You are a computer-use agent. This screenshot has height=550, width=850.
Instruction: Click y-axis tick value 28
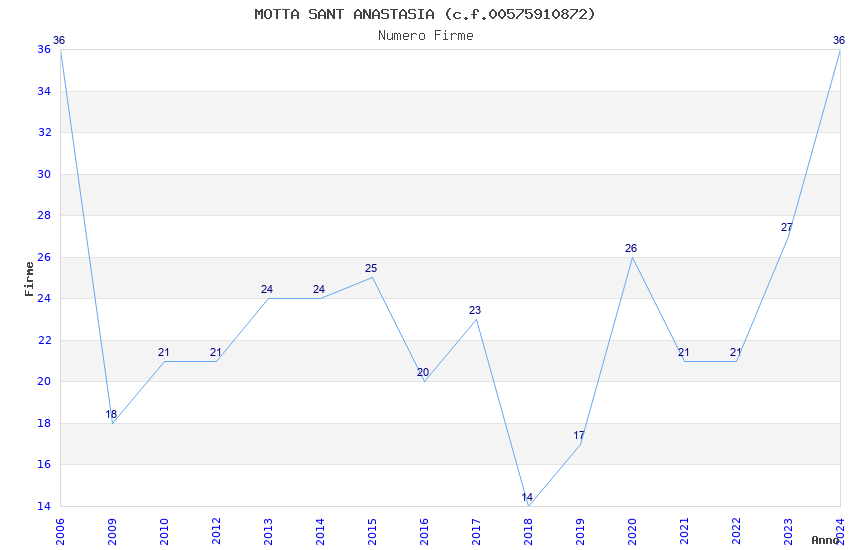click(x=44, y=215)
